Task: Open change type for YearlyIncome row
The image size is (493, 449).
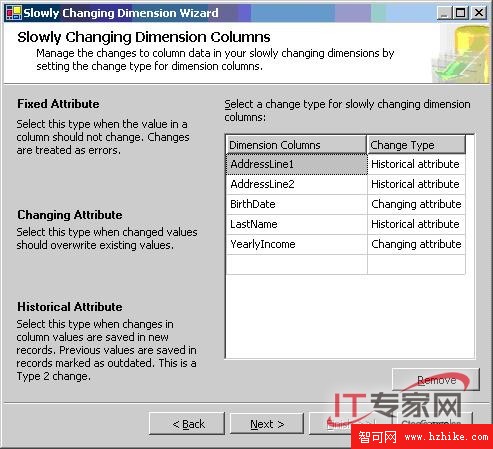Action: coord(416,244)
